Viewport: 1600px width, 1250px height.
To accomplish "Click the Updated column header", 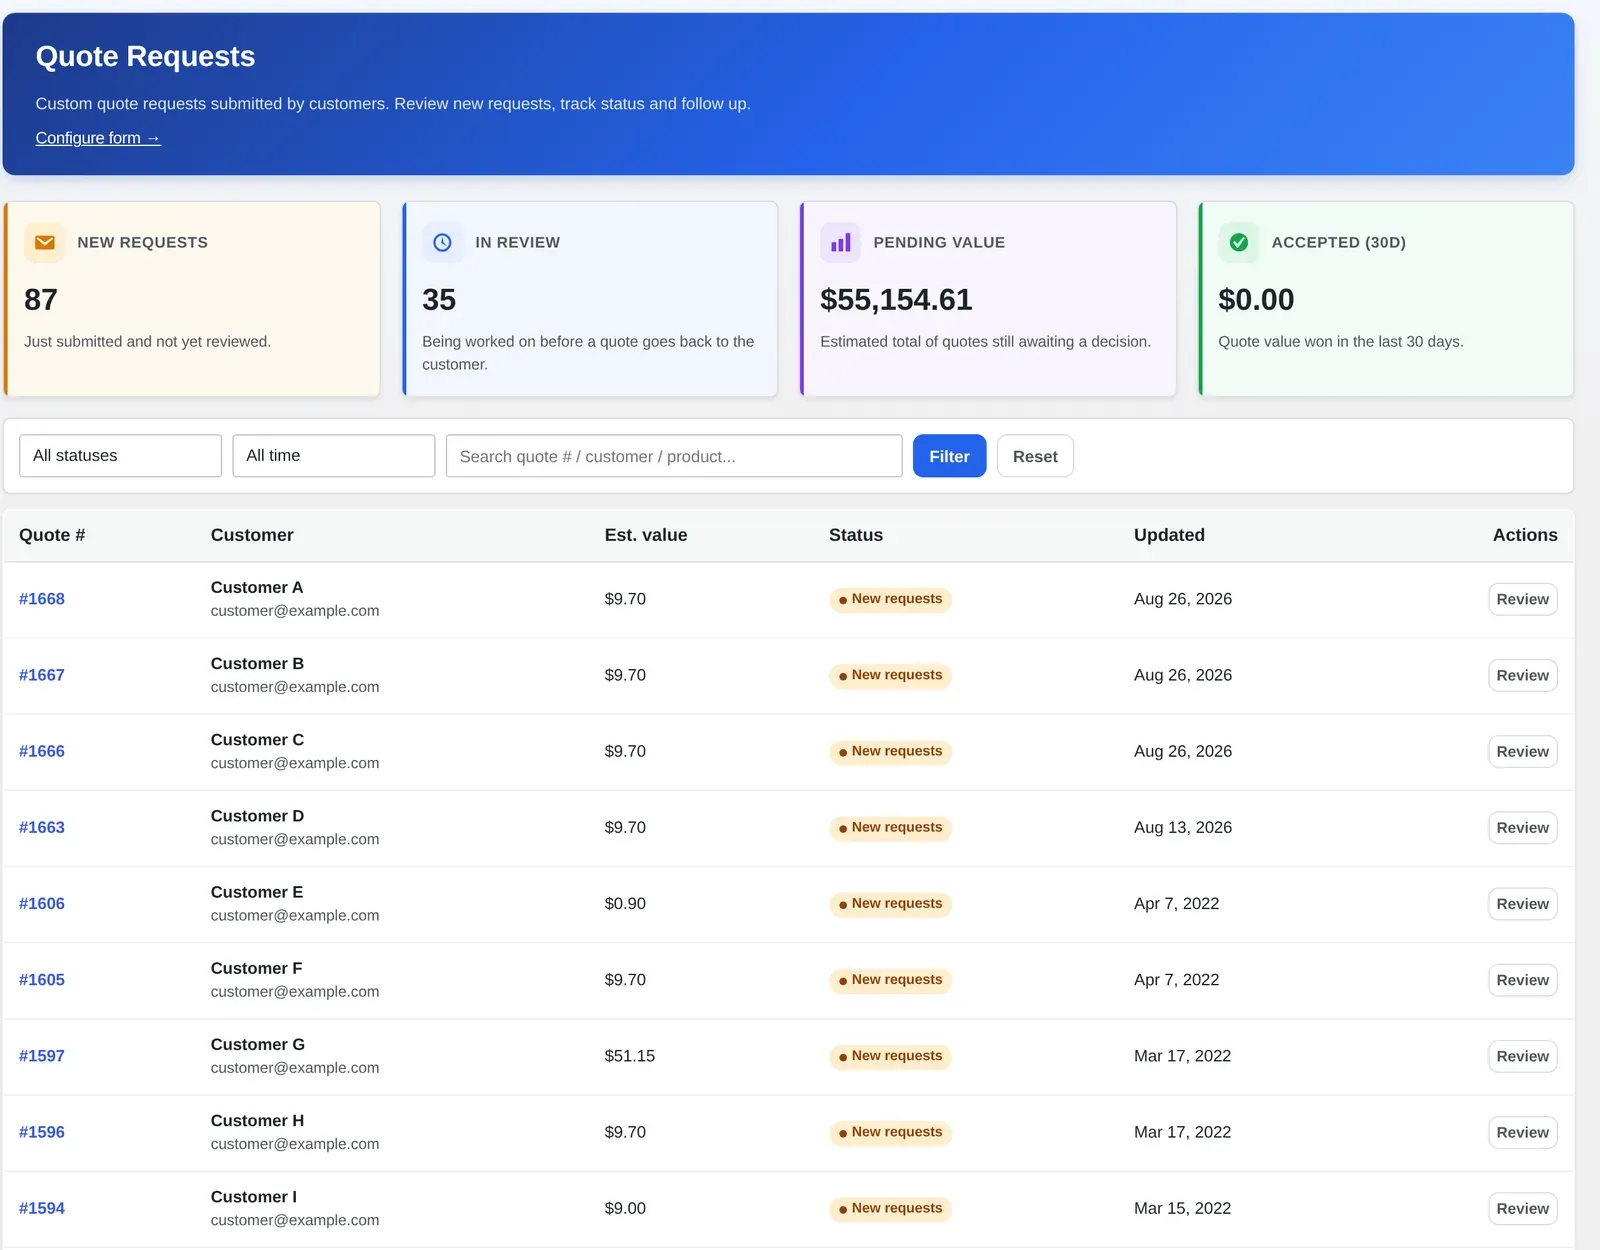I will [1169, 535].
